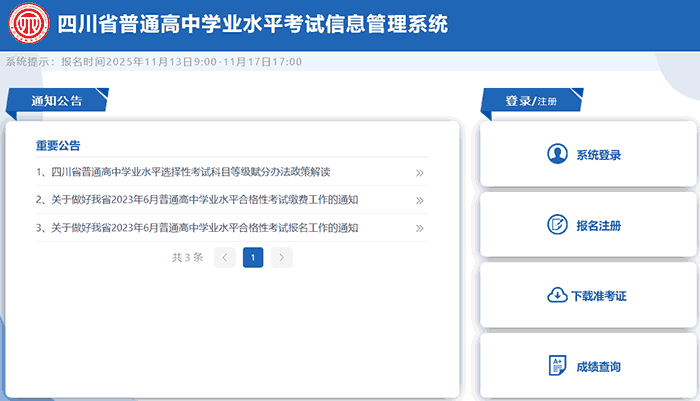Click the 系统提示 registration time notice
Viewport: 700px width, 401px height.
tap(154, 62)
